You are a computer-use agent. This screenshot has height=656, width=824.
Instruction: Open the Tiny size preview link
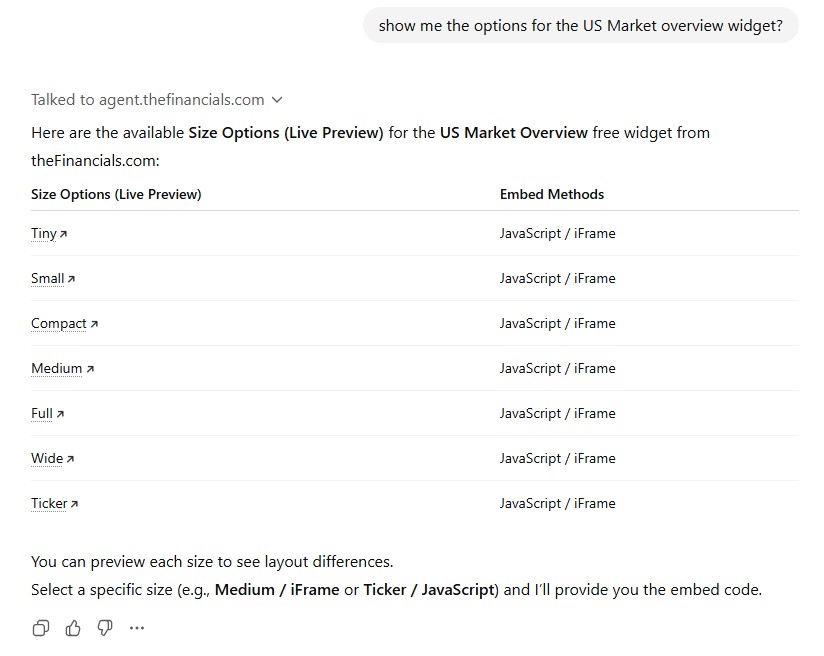[x=44, y=233]
